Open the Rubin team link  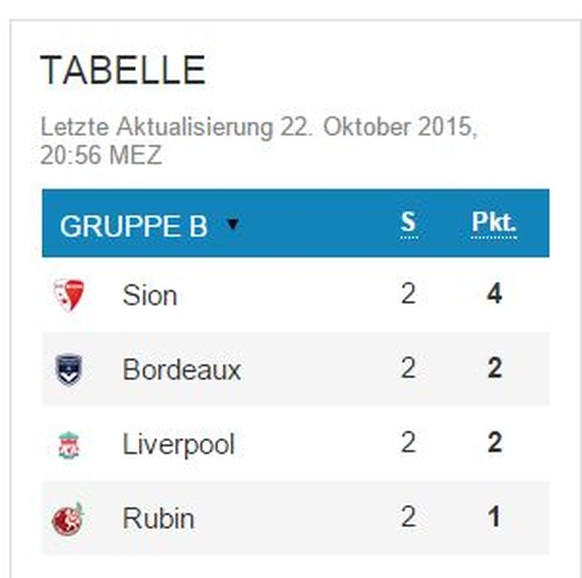(158, 519)
